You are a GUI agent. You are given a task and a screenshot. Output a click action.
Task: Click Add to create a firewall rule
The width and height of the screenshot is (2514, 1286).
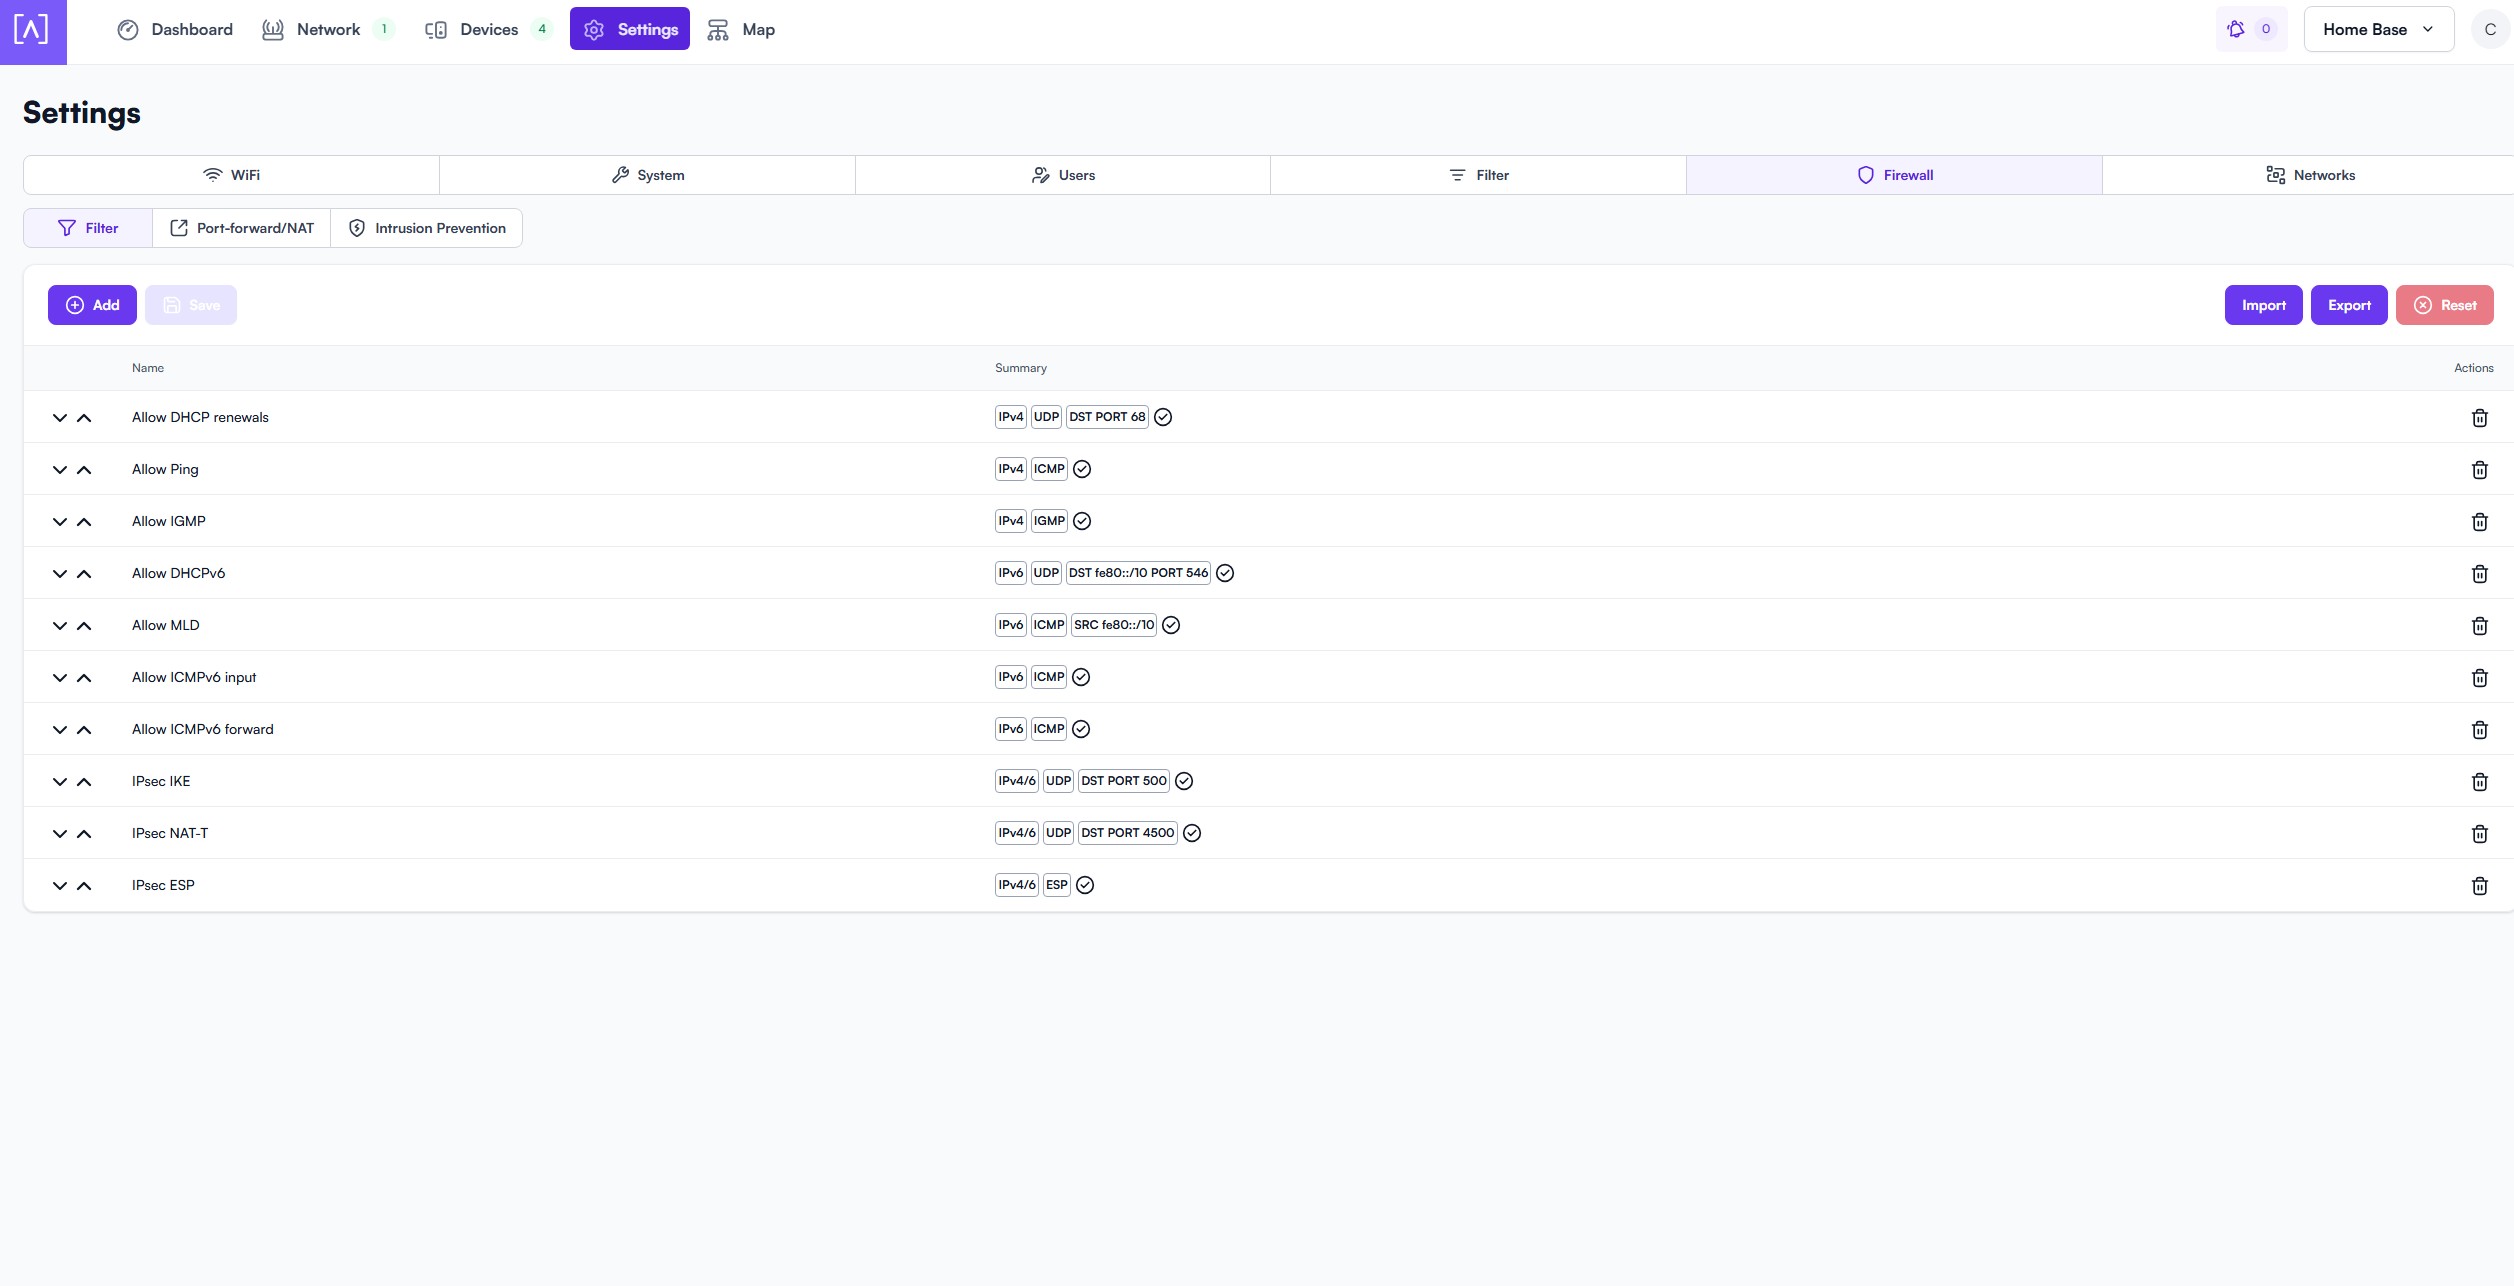92,305
